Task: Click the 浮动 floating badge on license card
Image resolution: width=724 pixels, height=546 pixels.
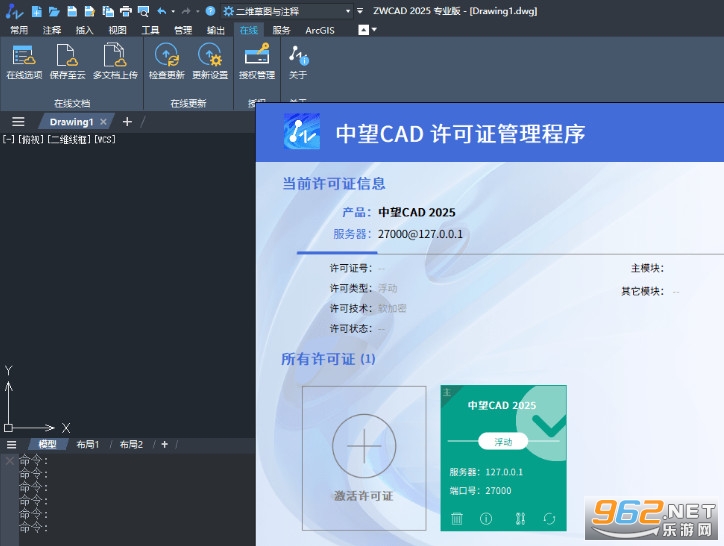Action: pos(503,442)
